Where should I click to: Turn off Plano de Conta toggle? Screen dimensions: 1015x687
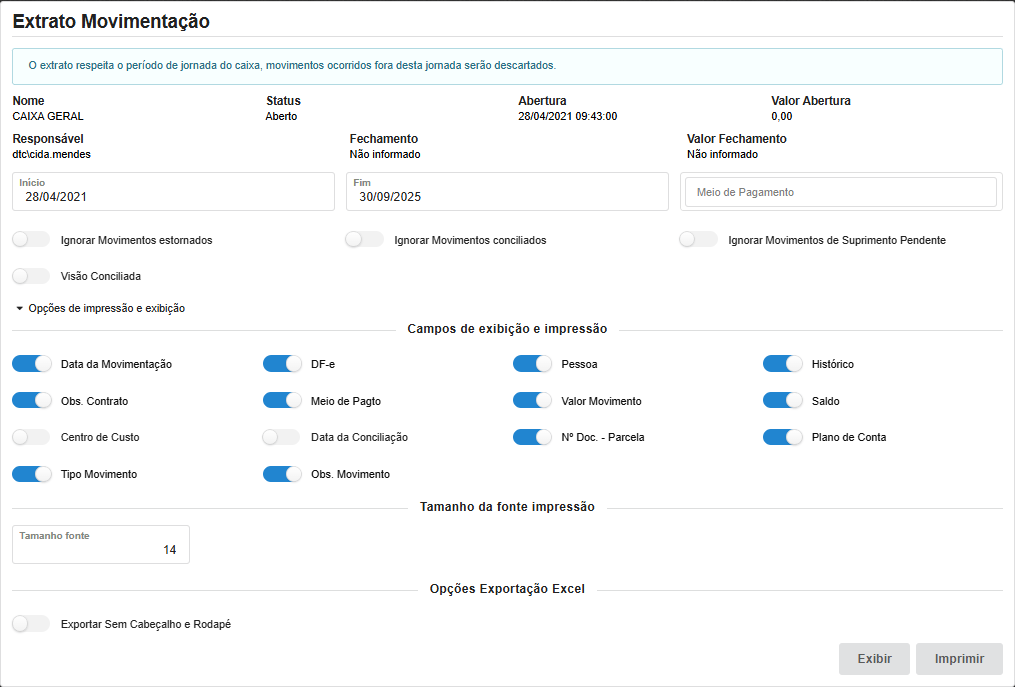coord(783,437)
